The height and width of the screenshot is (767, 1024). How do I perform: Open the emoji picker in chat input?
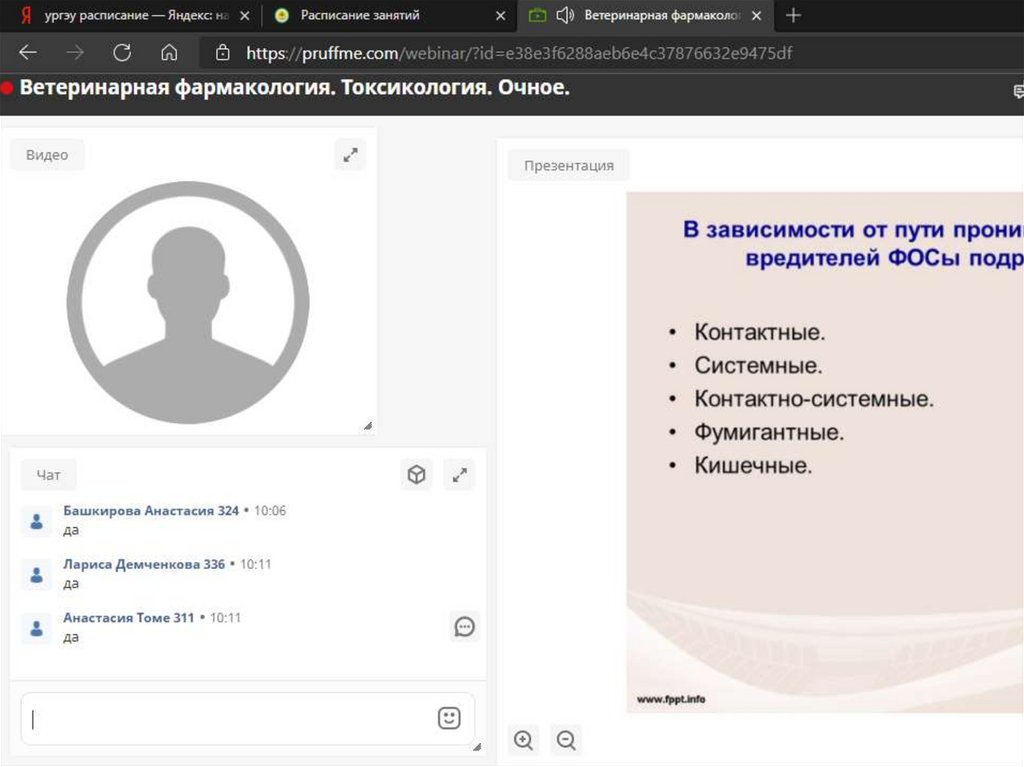pyautogui.click(x=449, y=718)
